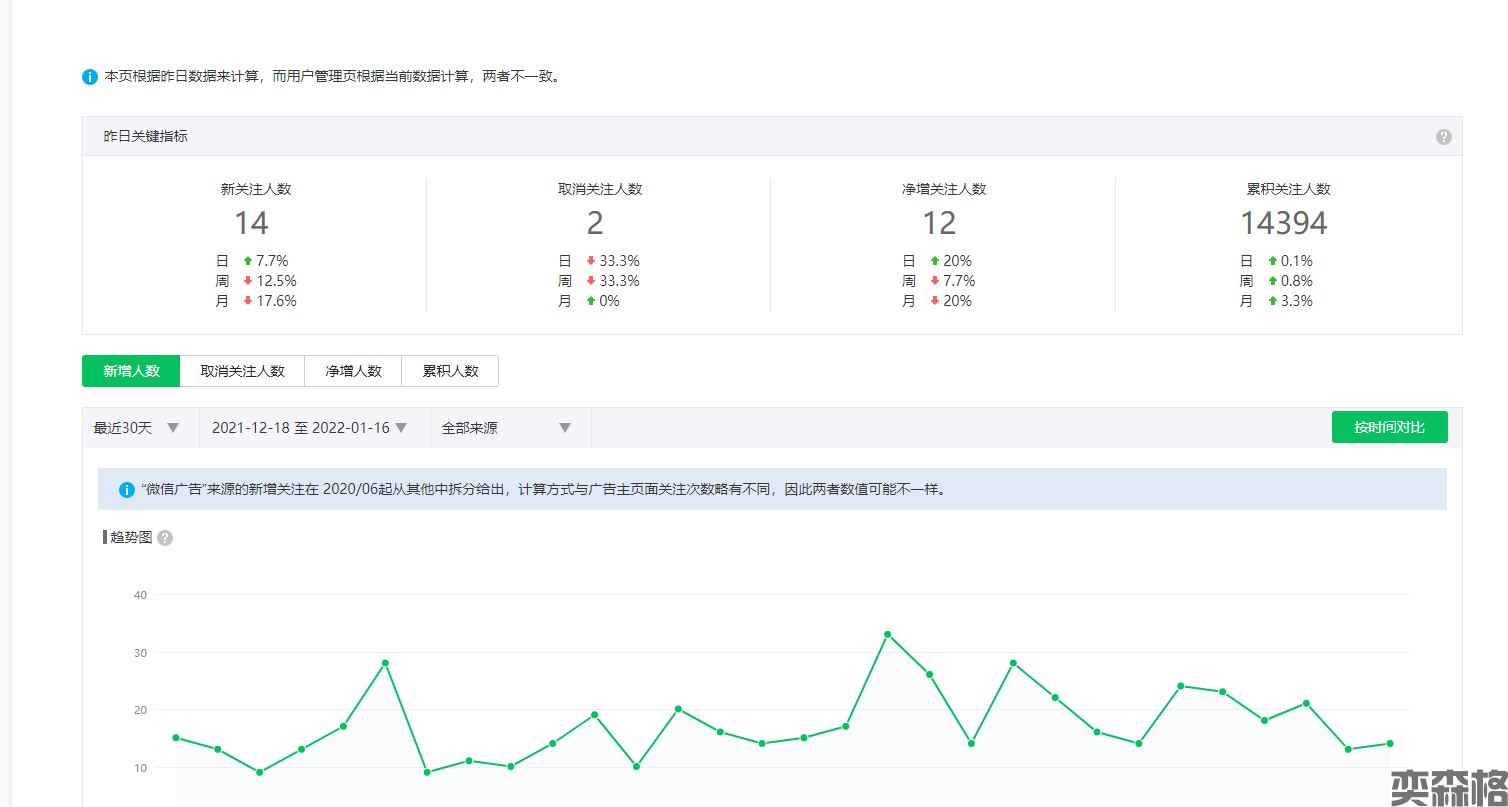Image resolution: width=1508 pixels, height=807 pixels.
Task: Click the green up arrow for 累积关注人数 monthly
Action: point(1273,301)
